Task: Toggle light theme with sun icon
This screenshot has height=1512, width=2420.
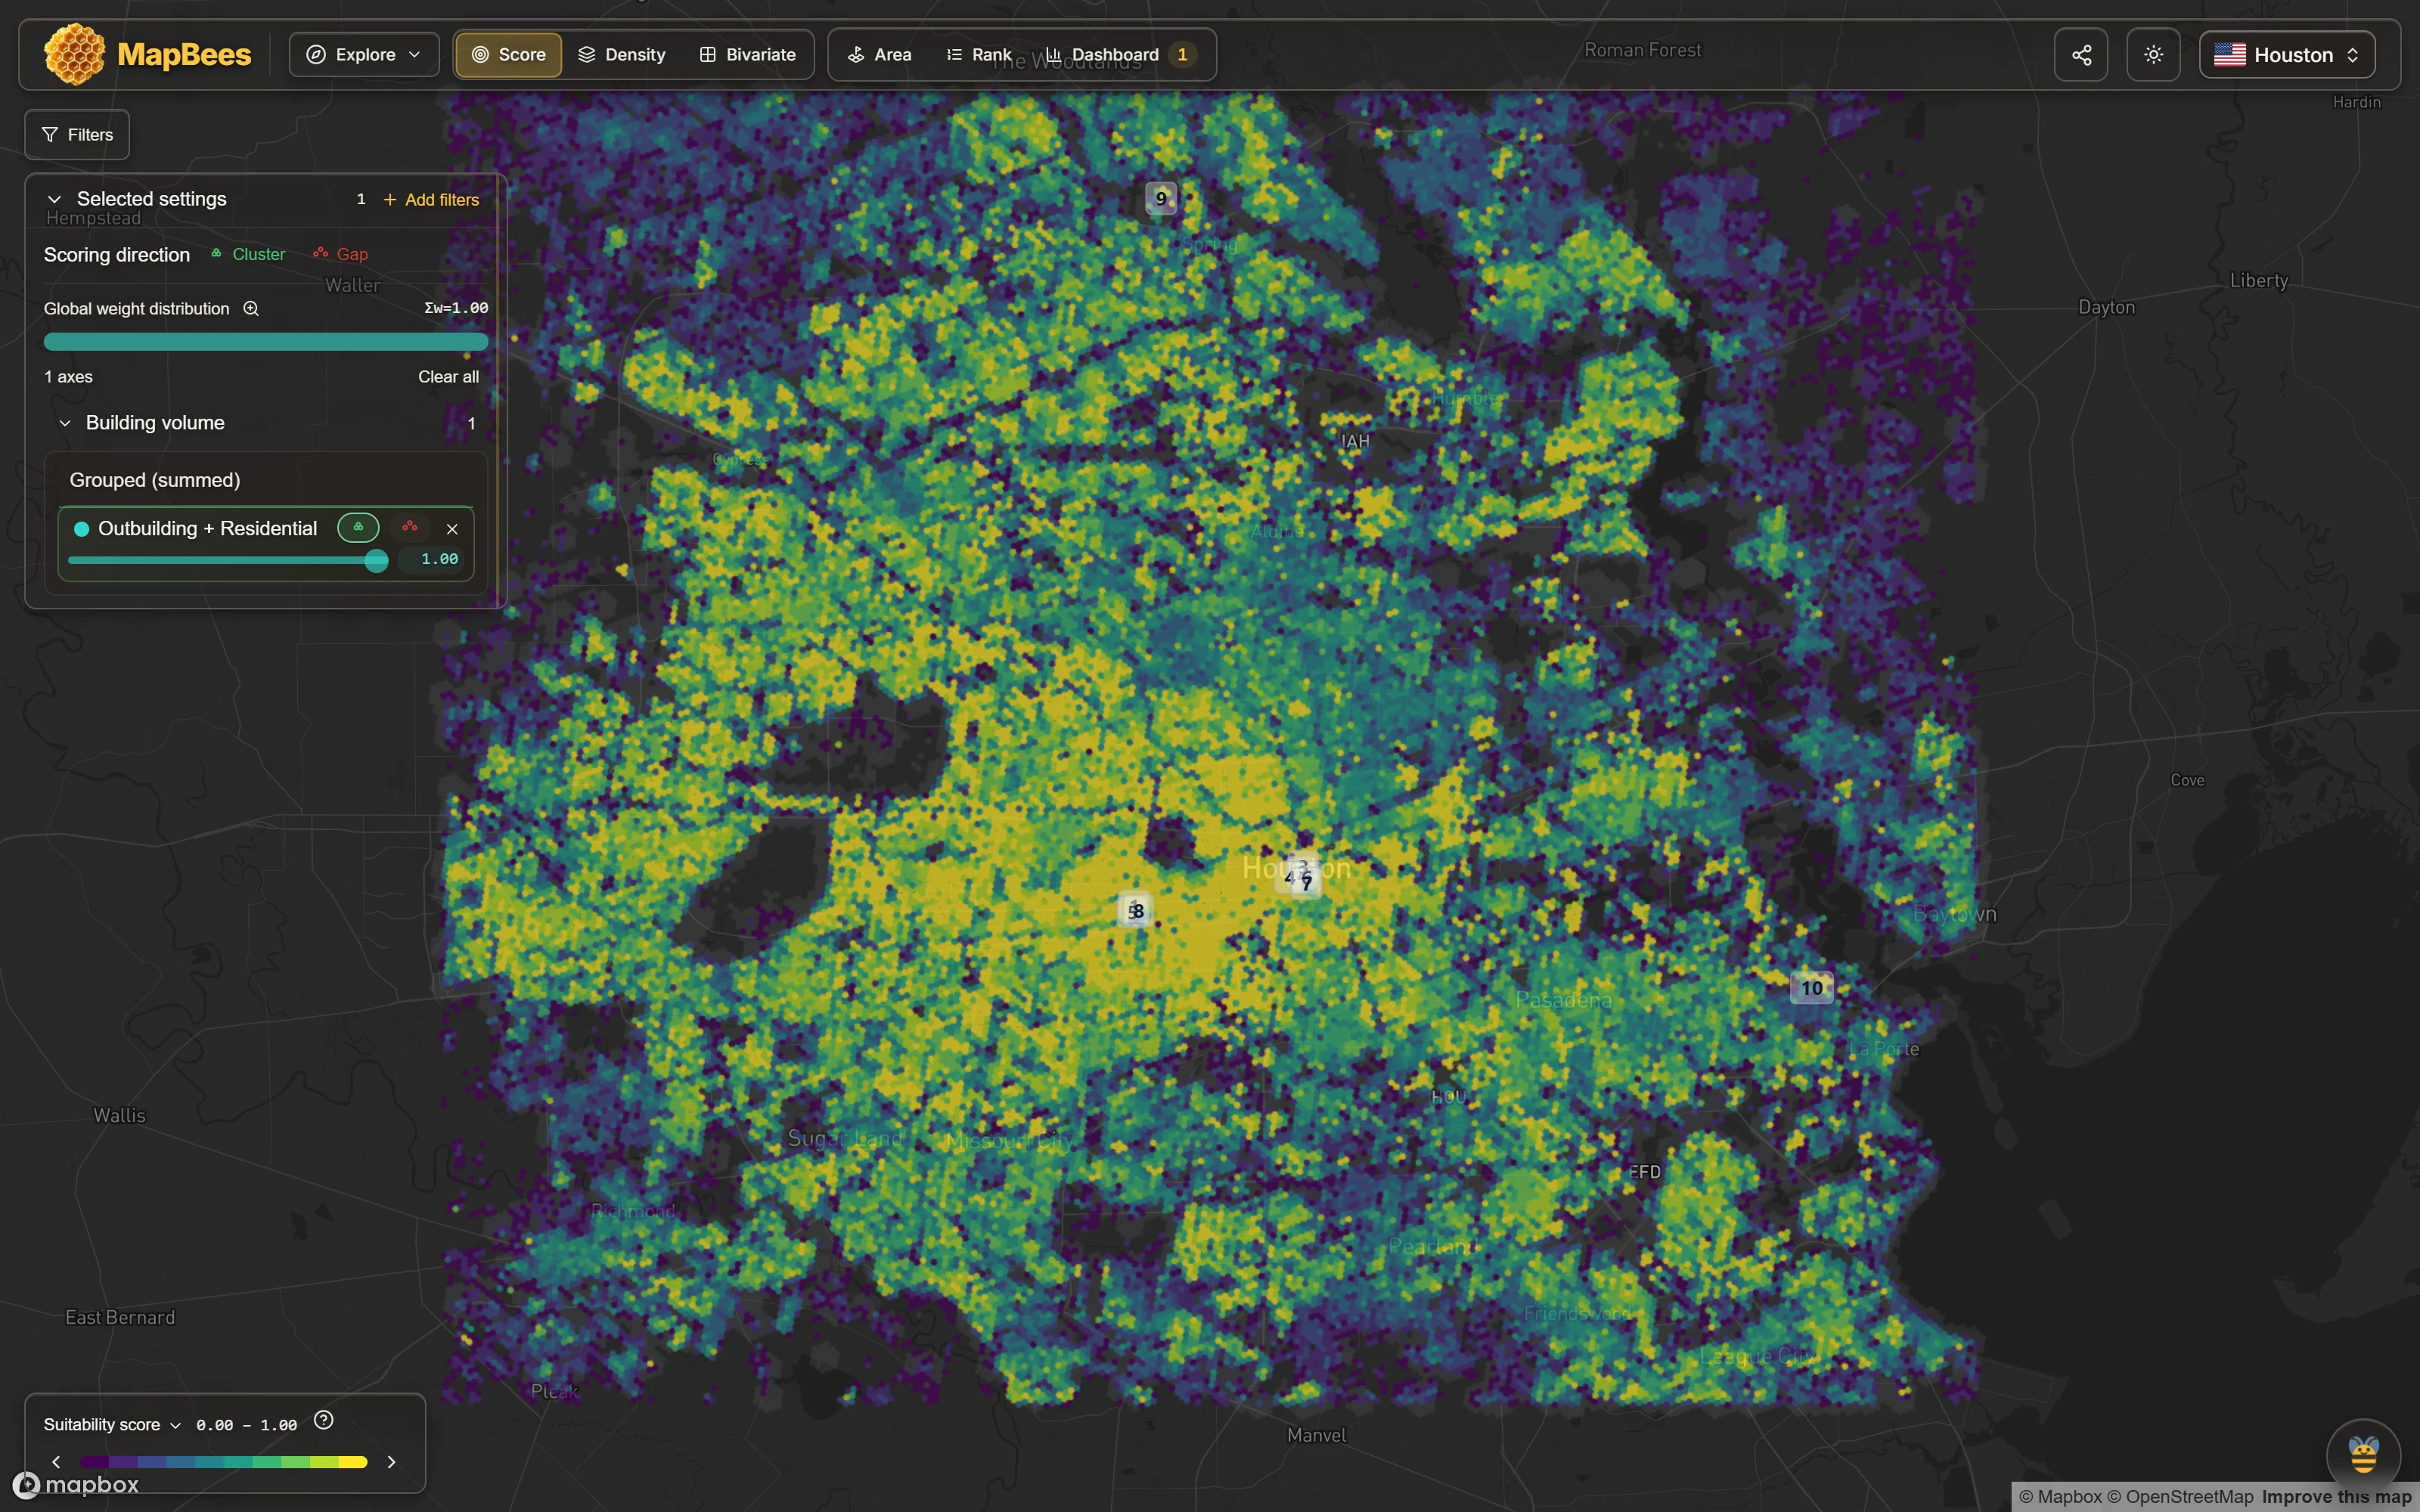Action: click(2153, 55)
